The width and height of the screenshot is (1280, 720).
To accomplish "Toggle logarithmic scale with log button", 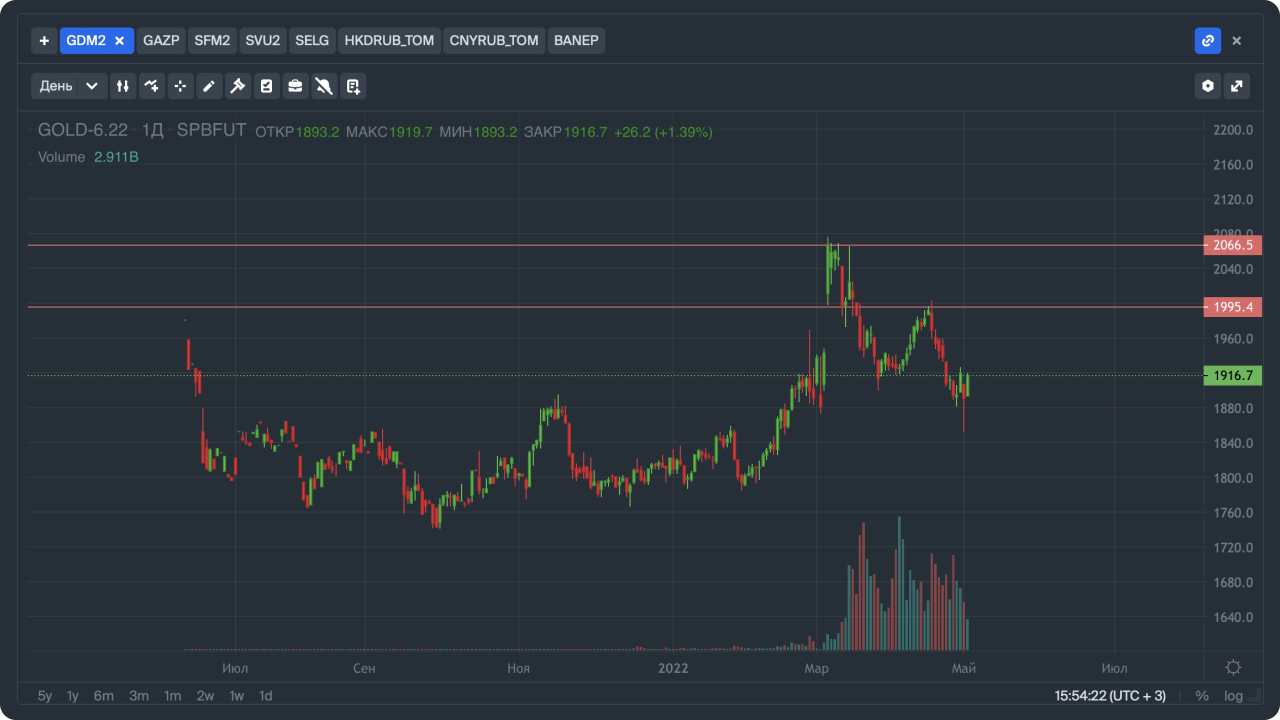I will (x=1234, y=696).
